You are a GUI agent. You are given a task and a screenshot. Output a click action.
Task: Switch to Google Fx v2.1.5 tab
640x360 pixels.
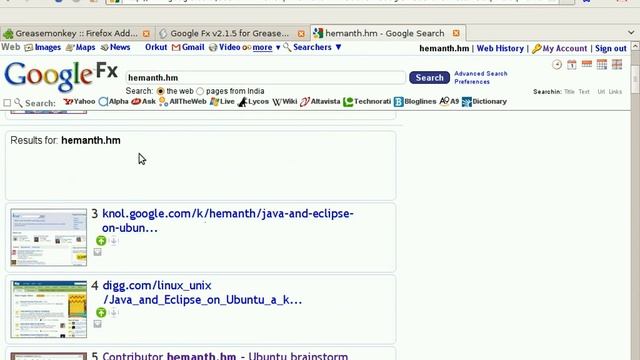(x=229, y=33)
